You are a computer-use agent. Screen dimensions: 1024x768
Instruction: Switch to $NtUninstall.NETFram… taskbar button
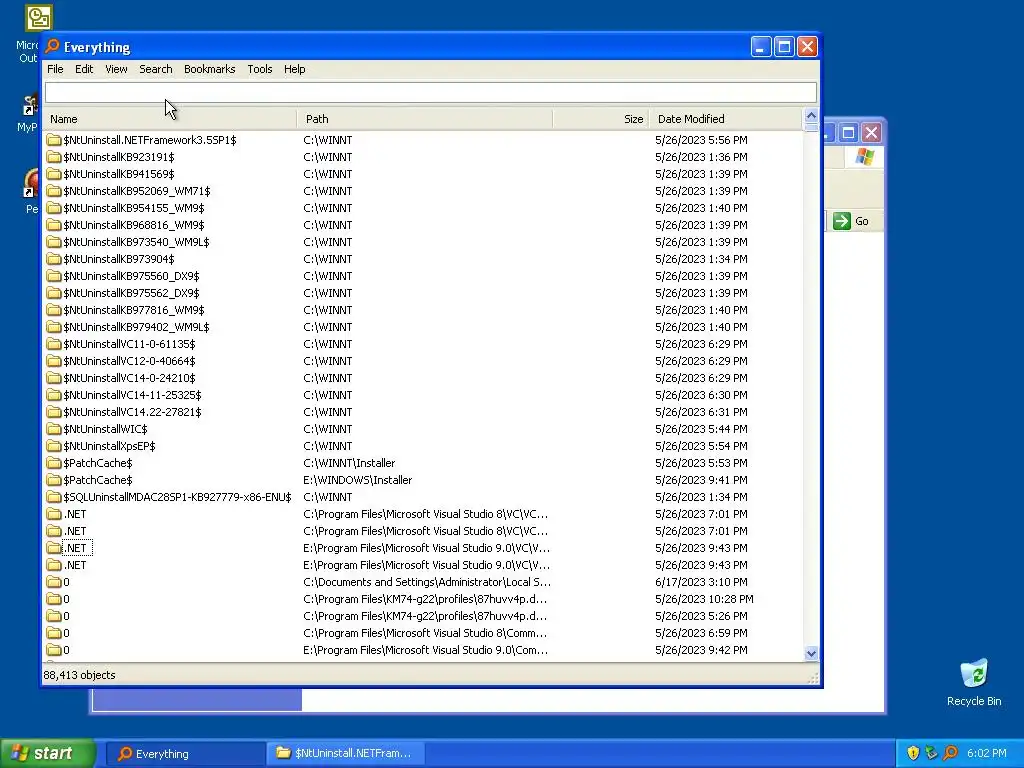[346, 754]
